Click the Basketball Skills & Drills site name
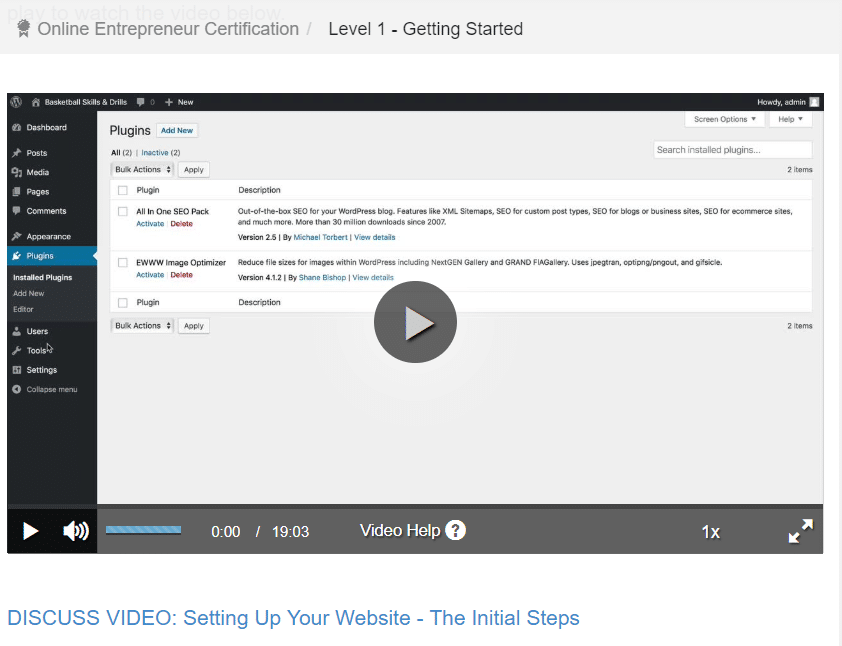The width and height of the screenshot is (842, 646). [86, 102]
